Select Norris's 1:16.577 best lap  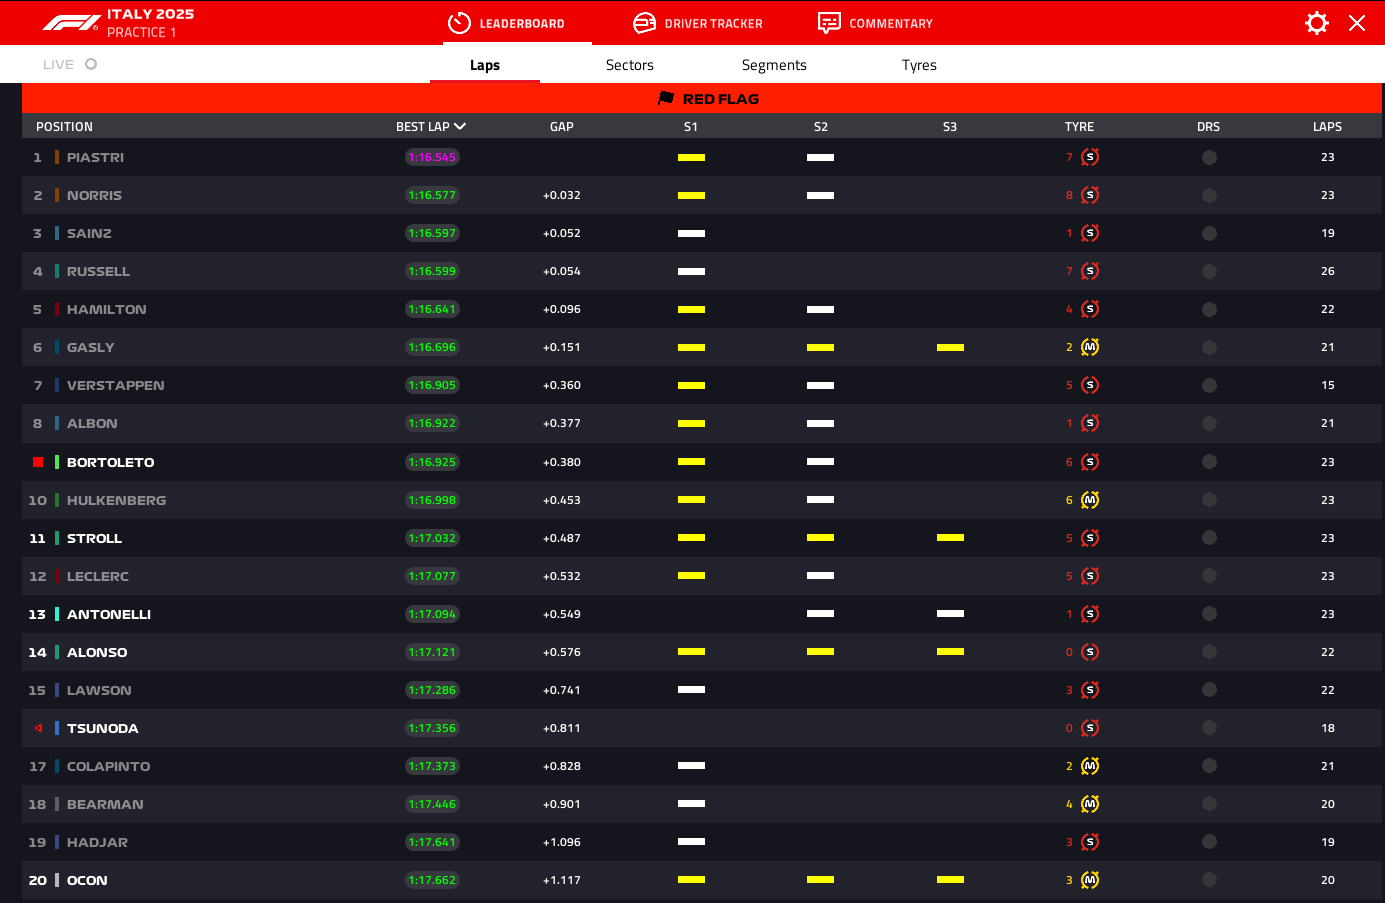point(432,195)
